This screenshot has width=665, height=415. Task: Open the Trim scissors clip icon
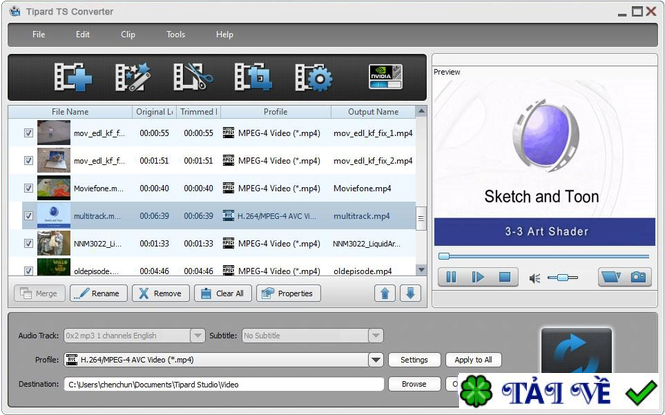[193, 77]
